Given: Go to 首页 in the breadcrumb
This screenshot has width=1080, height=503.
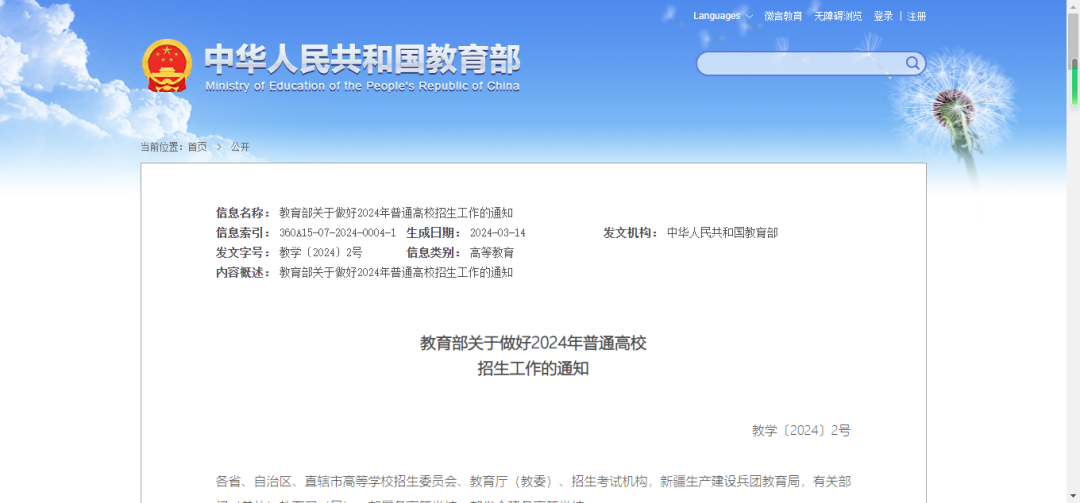Looking at the screenshot, I should (197, 147).
